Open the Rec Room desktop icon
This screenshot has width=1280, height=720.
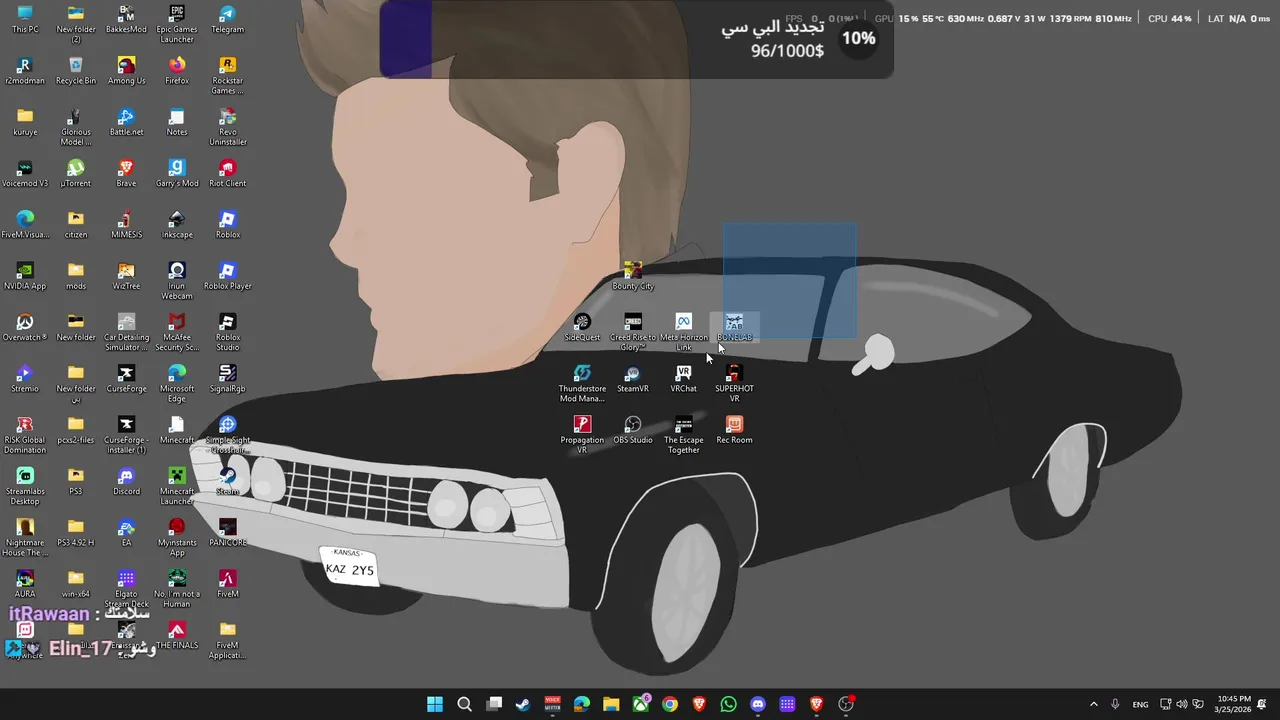tap(734, 430)
